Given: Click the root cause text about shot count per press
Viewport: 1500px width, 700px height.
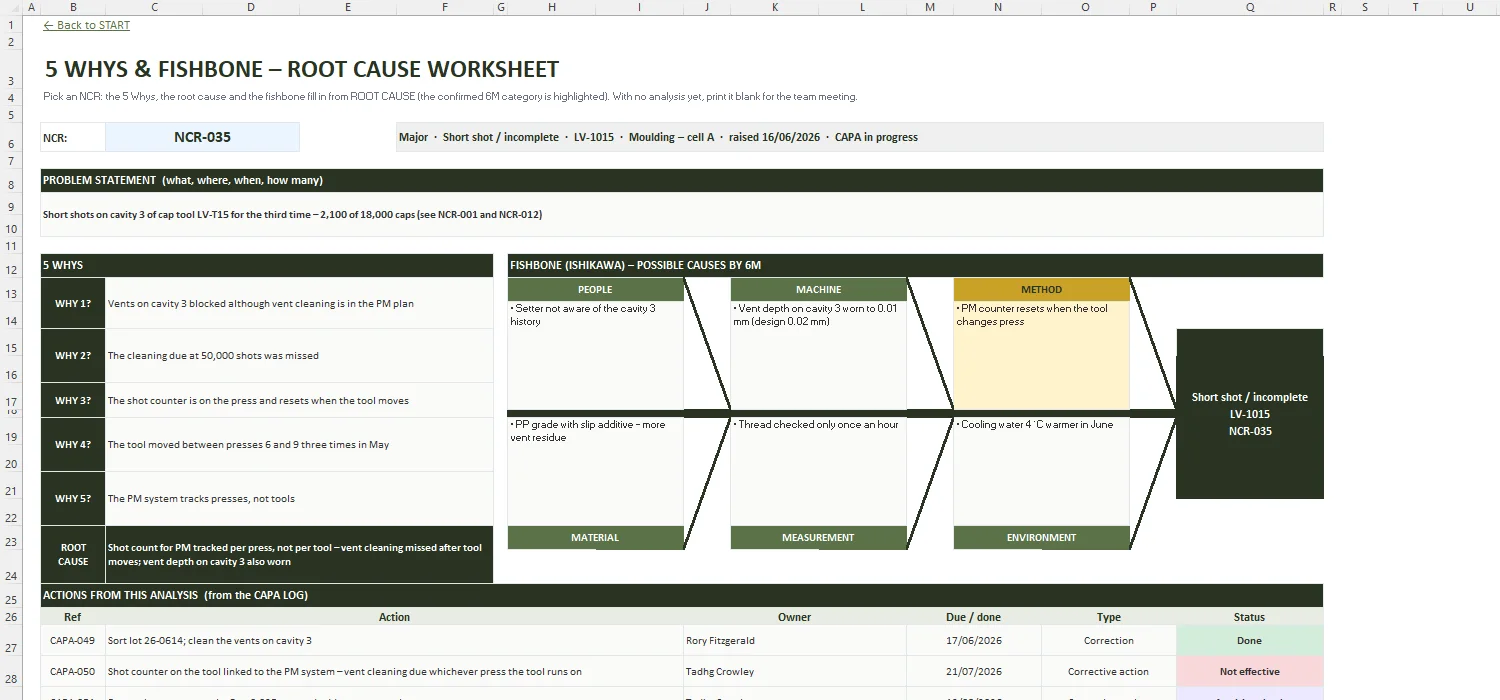Looking at the screenshot, I should 299,554.
